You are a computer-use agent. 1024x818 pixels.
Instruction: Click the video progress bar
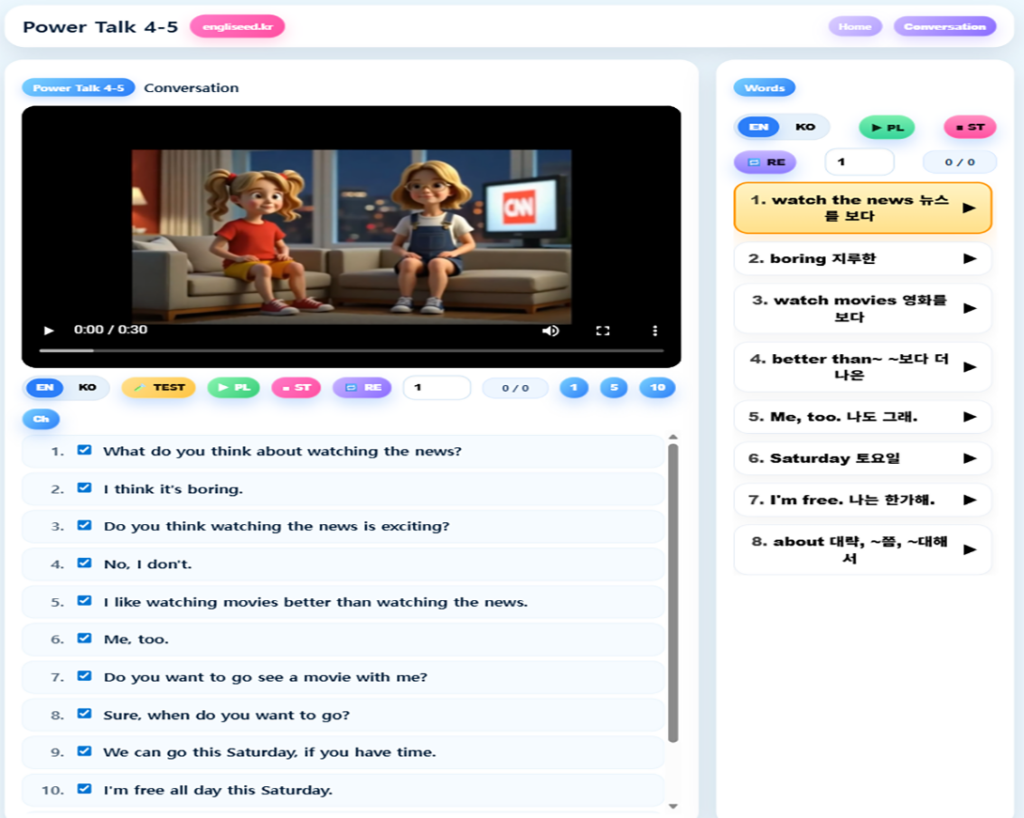350,351
